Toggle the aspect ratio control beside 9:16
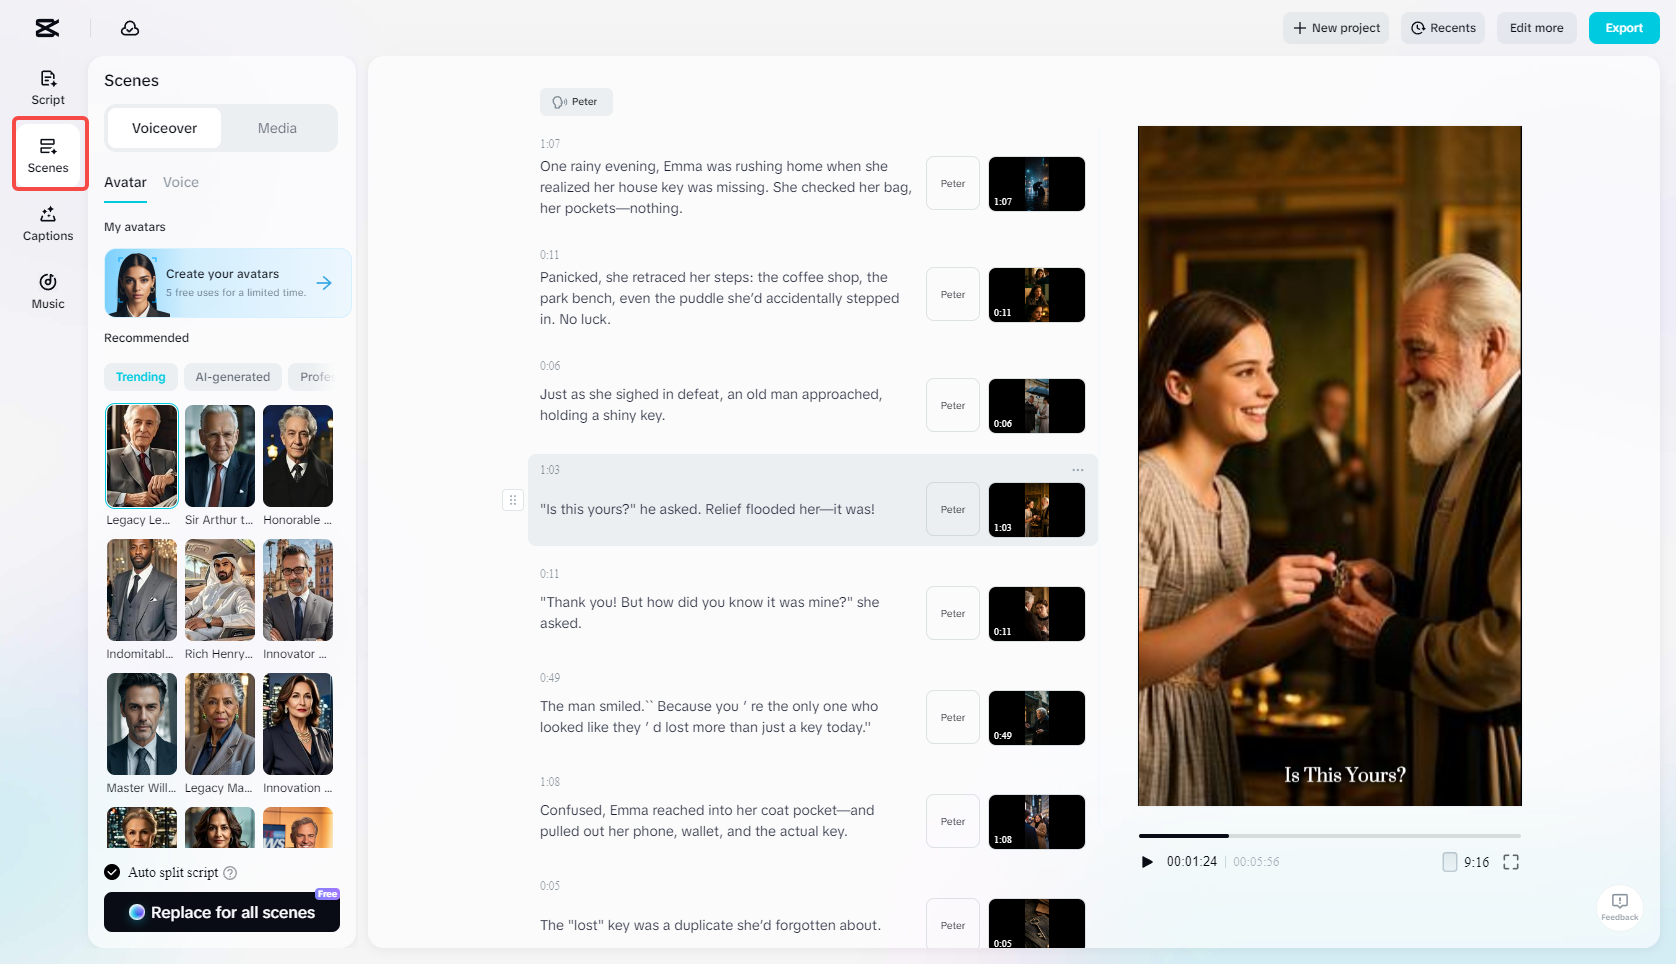Image resolution: width=1676 pixels, height=964 pixels. pyautogui.click(x=1448, y=861)
